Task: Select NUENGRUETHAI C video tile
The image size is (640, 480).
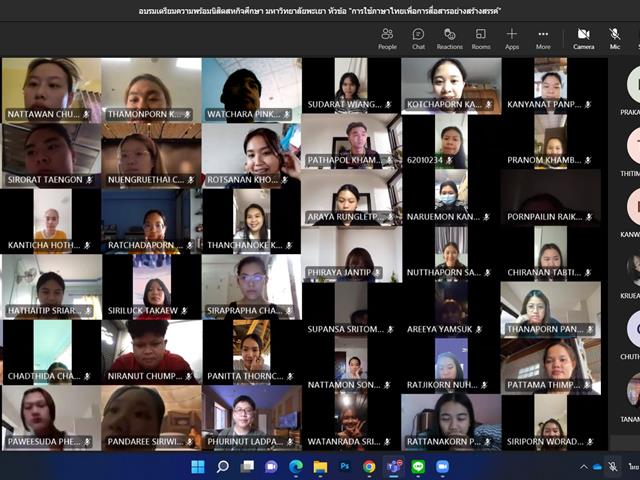Action: pyautogui.click(x=151, y=156)
